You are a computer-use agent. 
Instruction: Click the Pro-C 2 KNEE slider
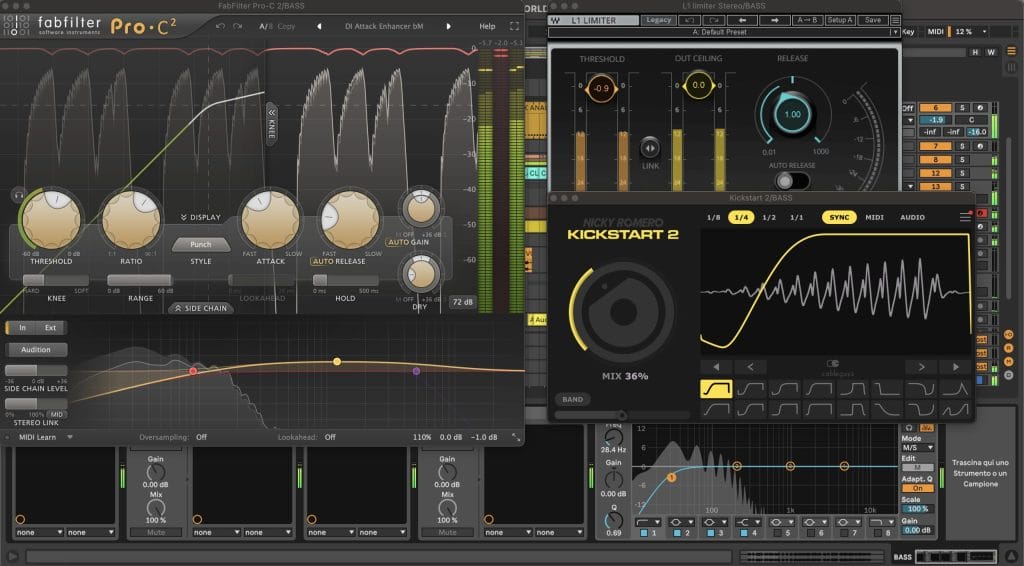coord(56,280)
